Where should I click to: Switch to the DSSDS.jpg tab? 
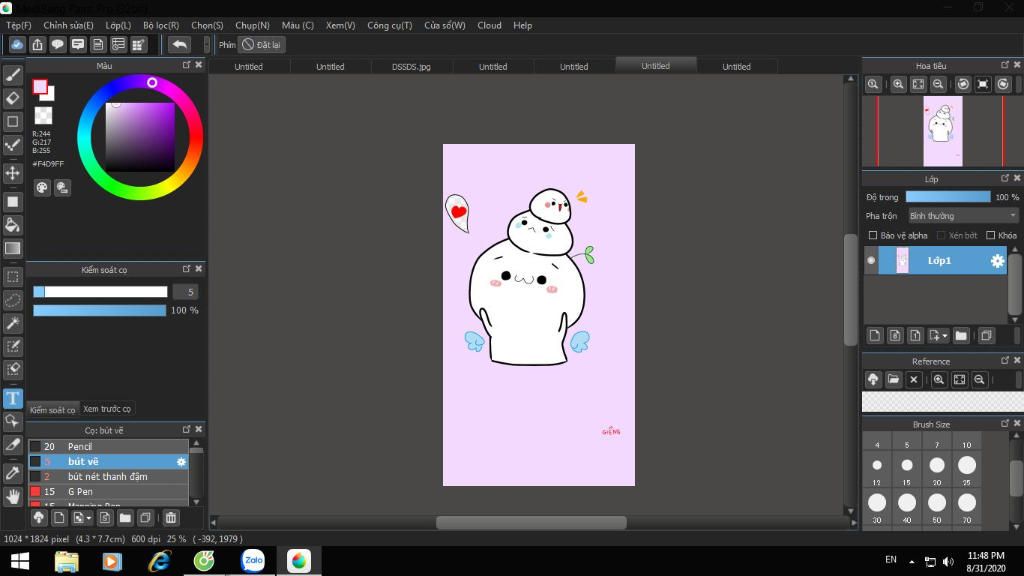(411, 67)
